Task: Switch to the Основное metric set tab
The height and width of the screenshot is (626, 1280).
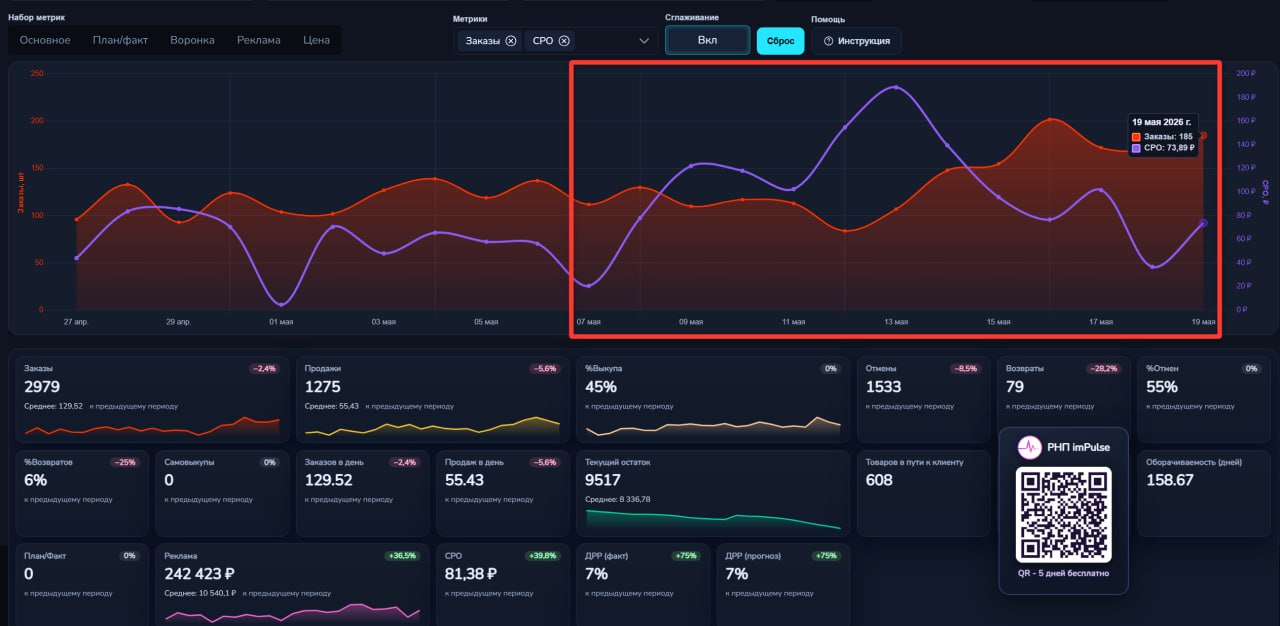Action: [45, 40]
